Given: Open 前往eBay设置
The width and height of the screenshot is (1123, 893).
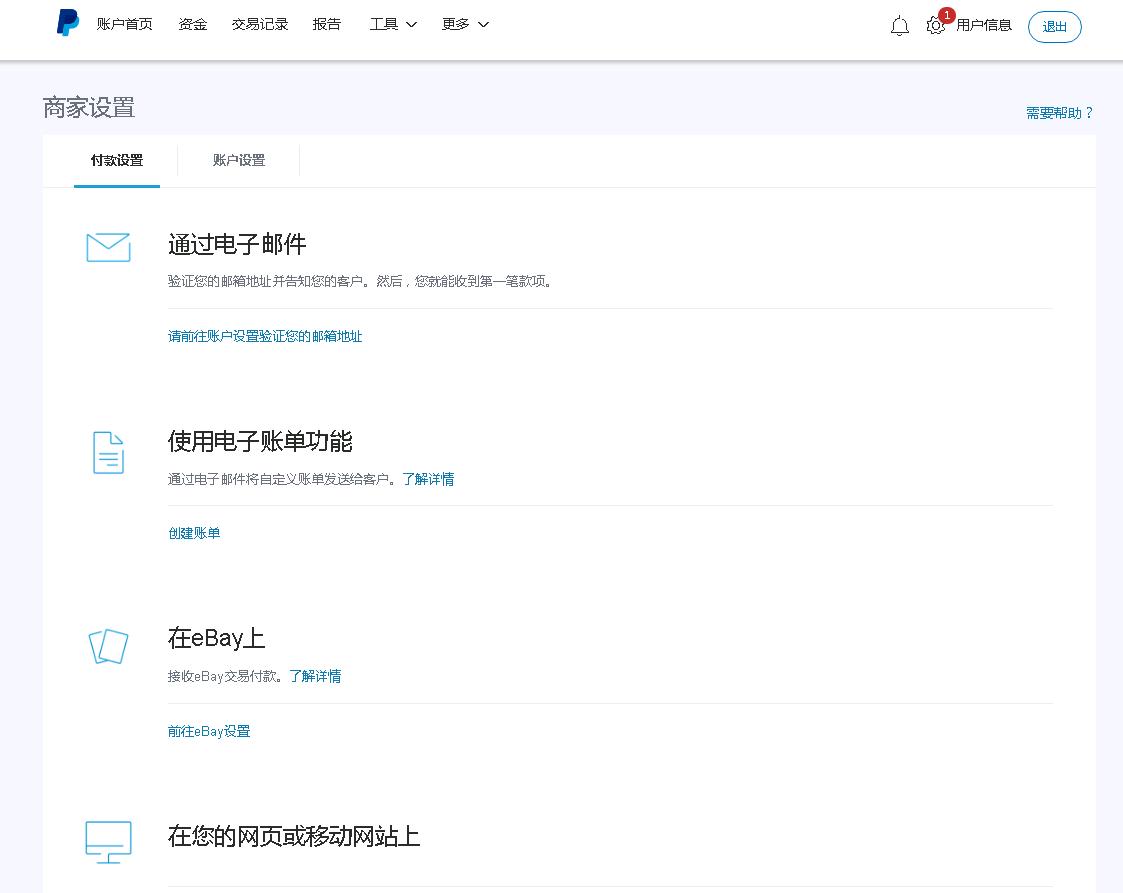Looking at the screenshot, I should (209, 731).
